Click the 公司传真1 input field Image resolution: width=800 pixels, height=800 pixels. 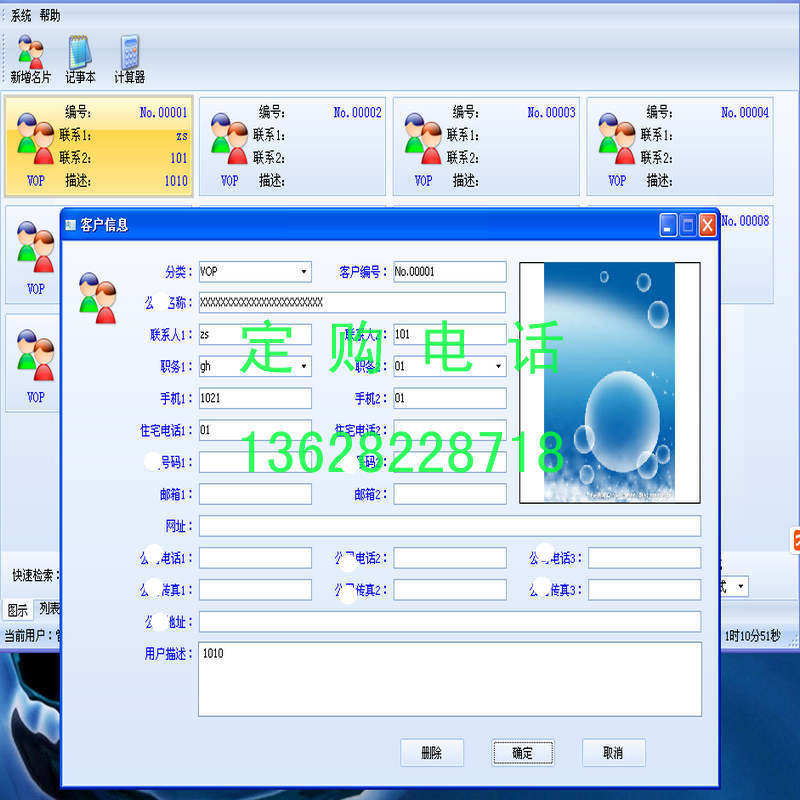pyautogui.click(x=255, y=590)
